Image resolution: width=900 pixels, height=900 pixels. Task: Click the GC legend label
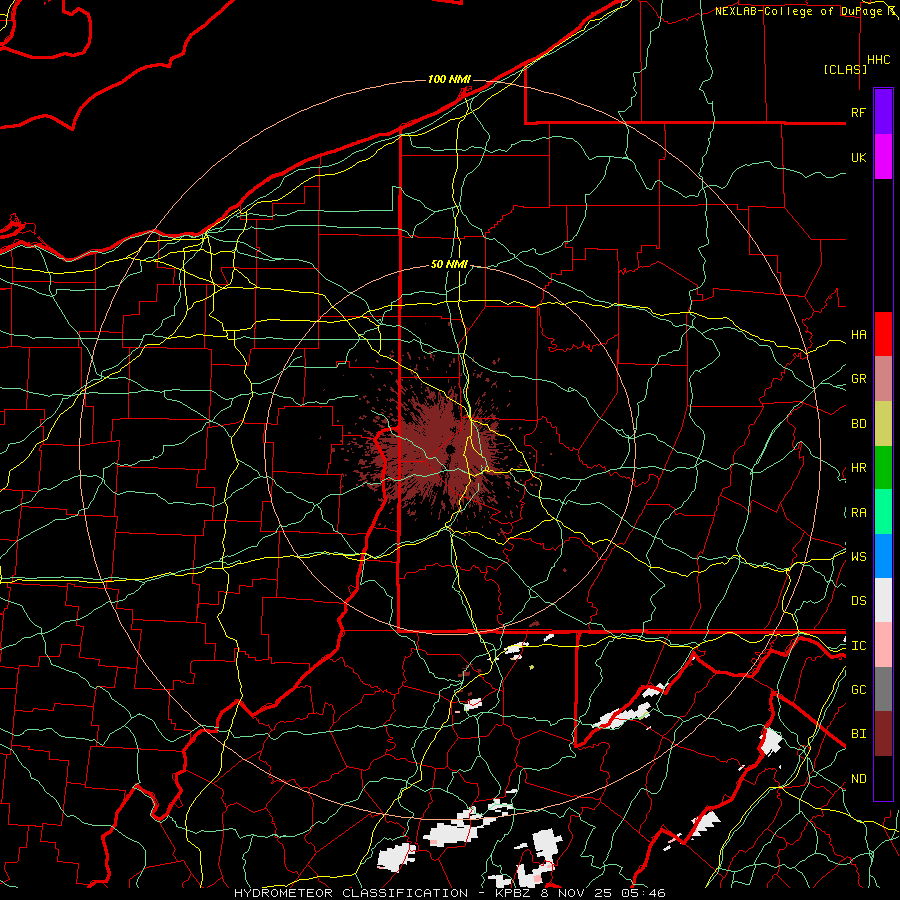(x=858, y=690)
